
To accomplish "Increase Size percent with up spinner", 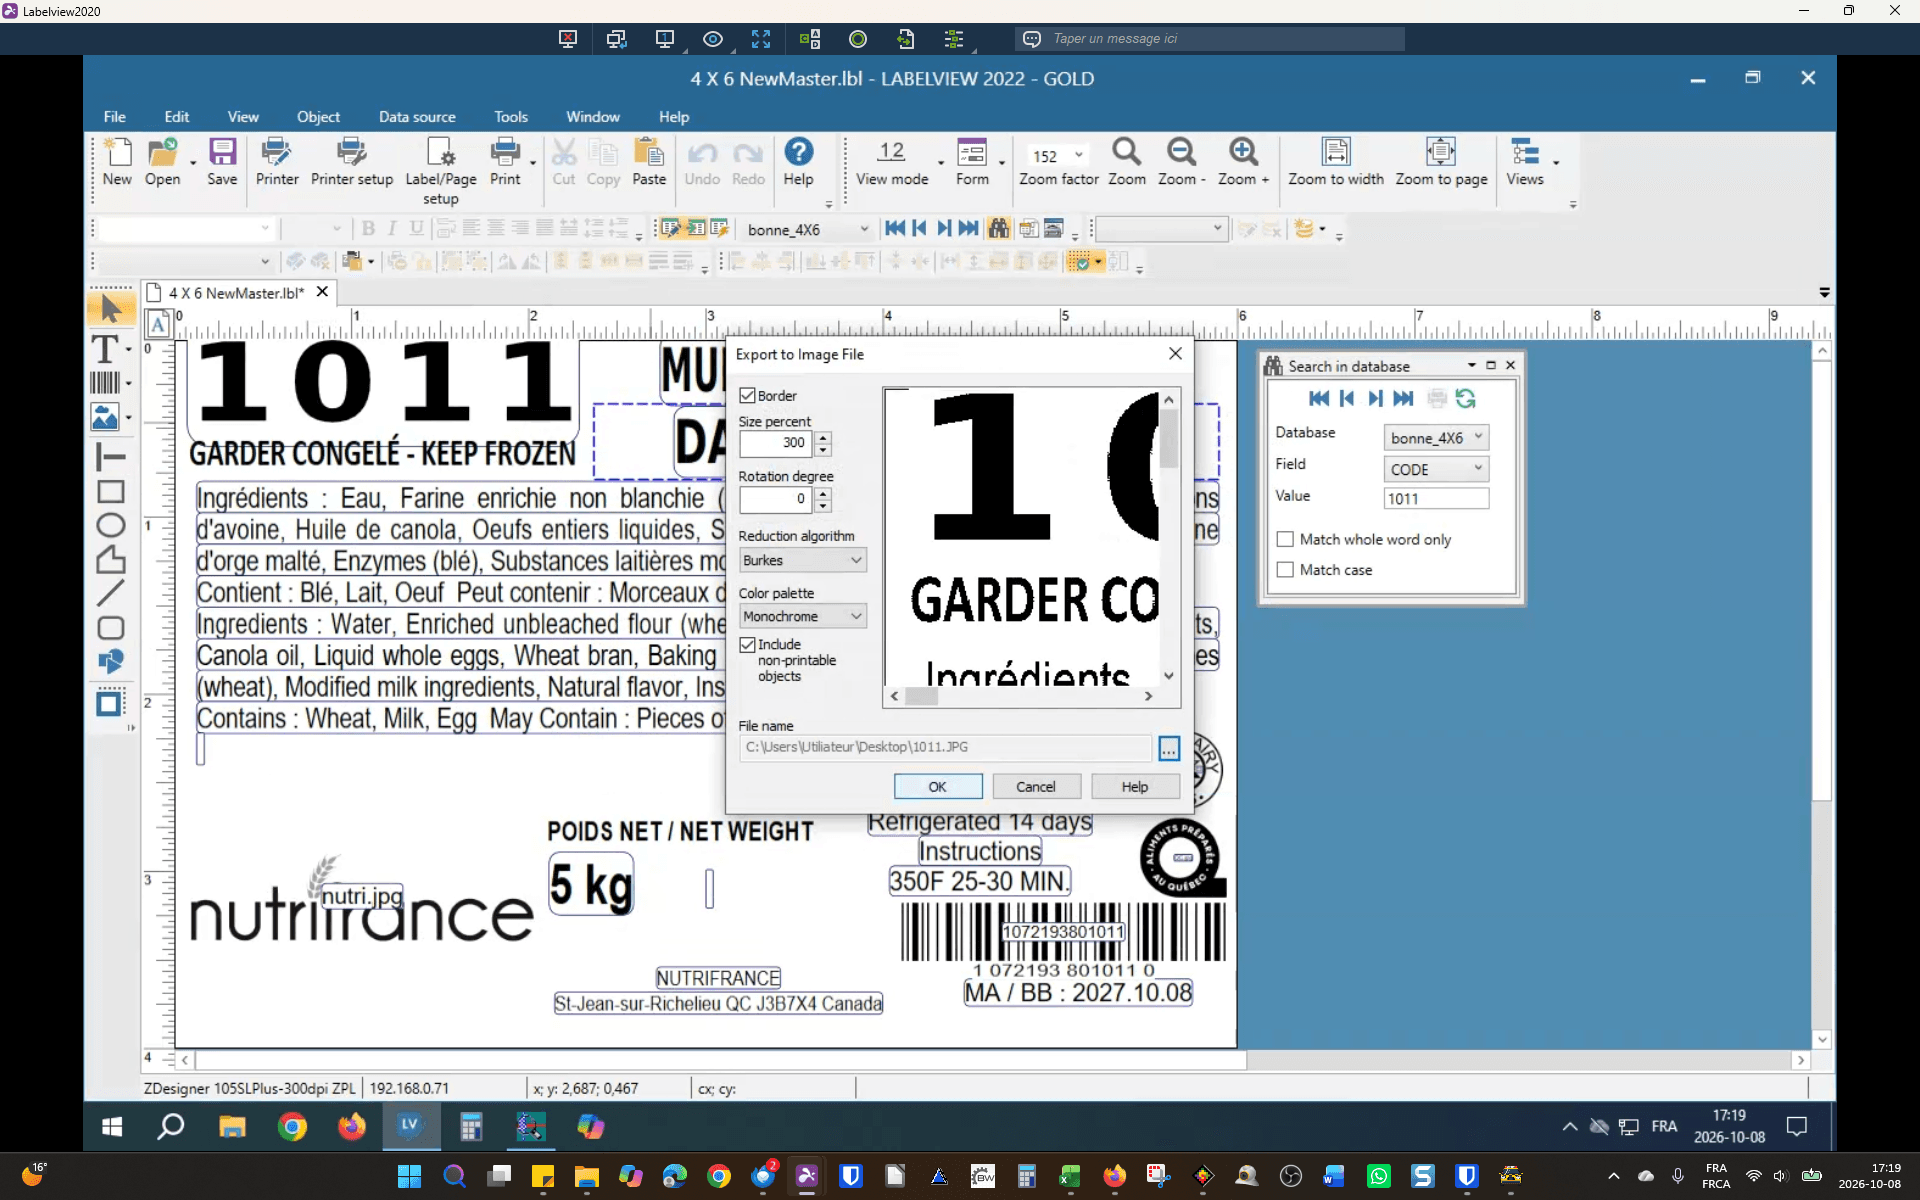I will pyautogui.click(x=823, y=437).
